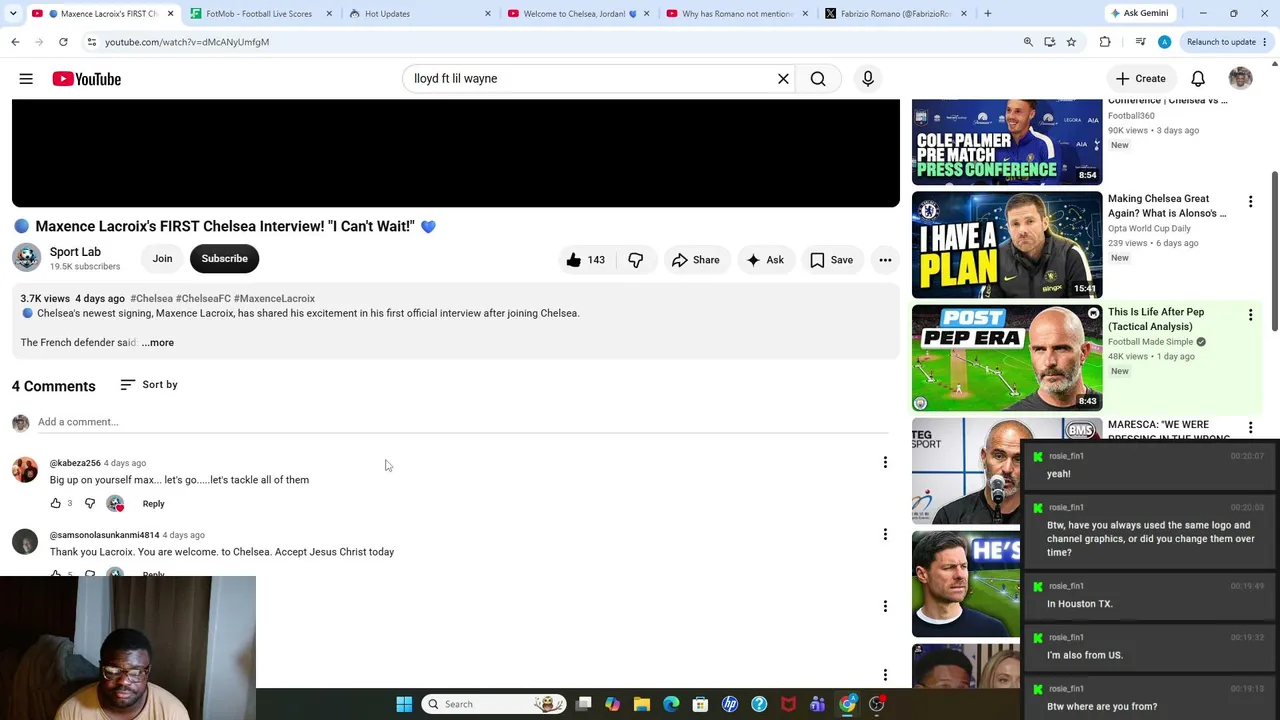
Task: Open the YouTube guide hamburger menu
Action: 26,79
